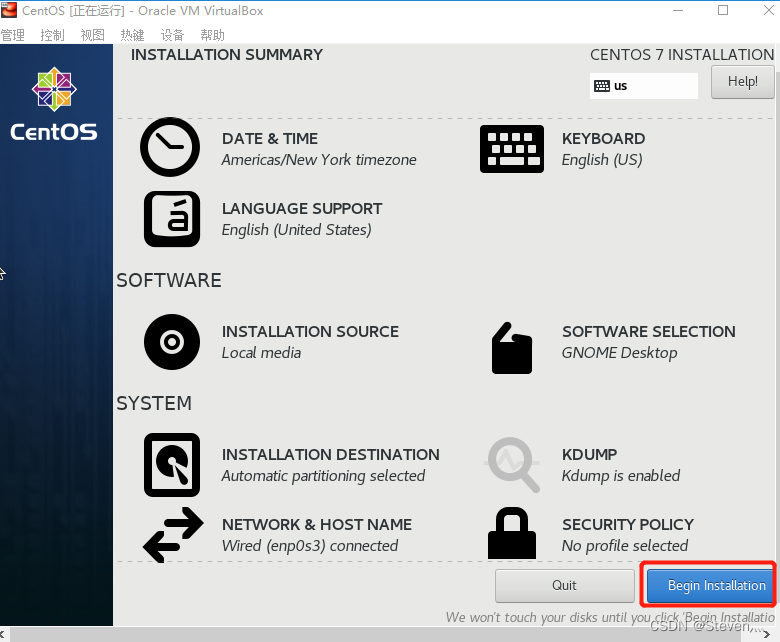This screenshot has width=780, height=642.
Task: Select the KEYBOARD label
Action: tap(603, 139)
